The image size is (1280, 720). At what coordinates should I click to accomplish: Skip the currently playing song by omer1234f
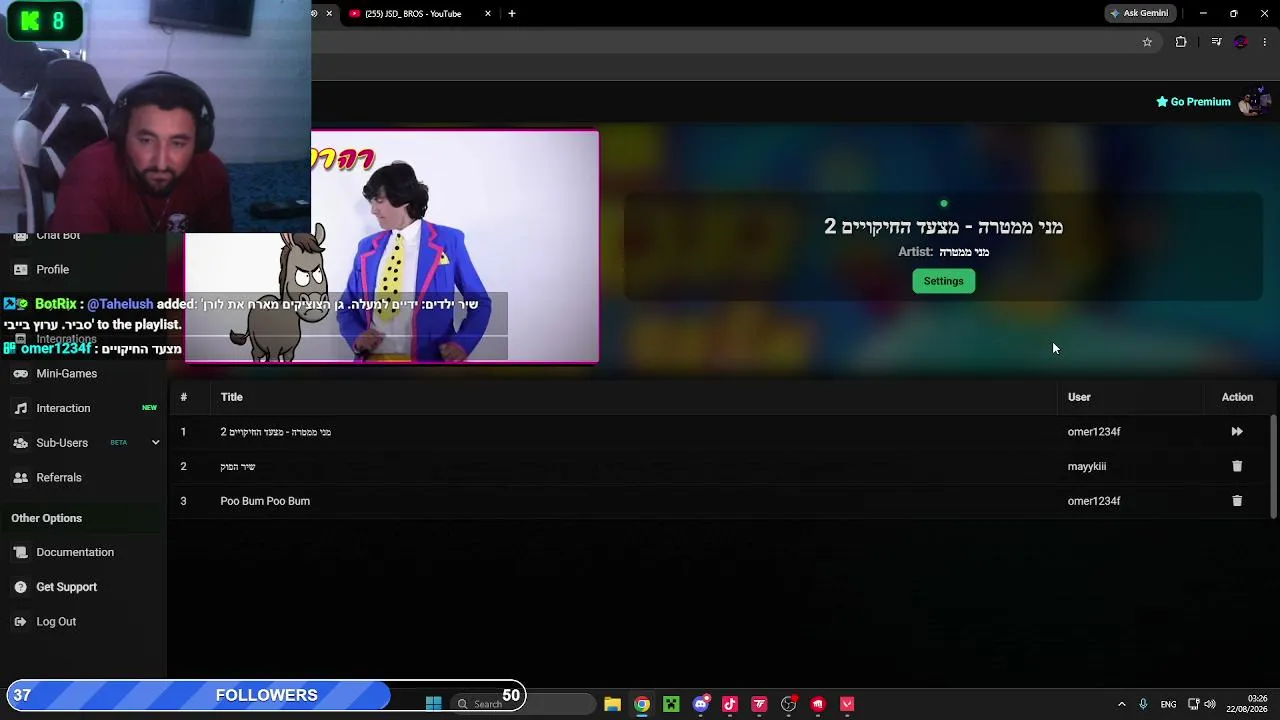[1237, 432]
